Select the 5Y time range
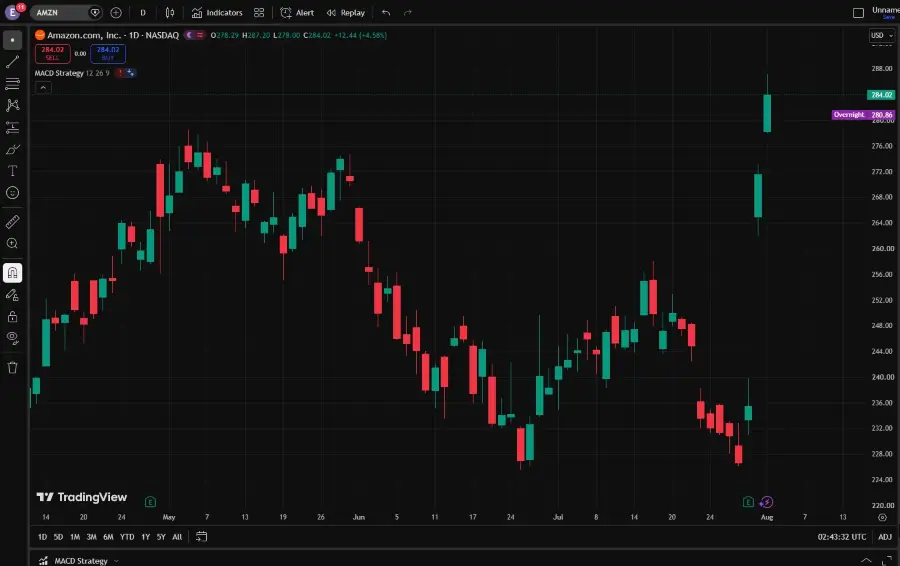 click(x=161, y=537)
